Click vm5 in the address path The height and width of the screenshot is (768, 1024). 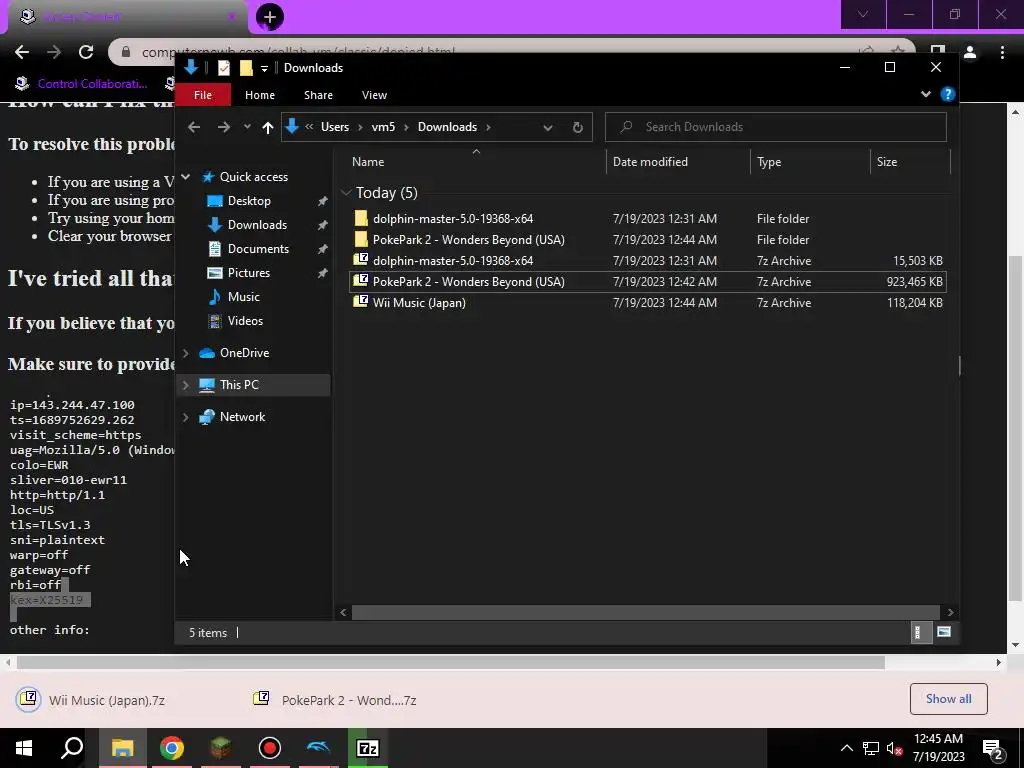click(383, 127)
